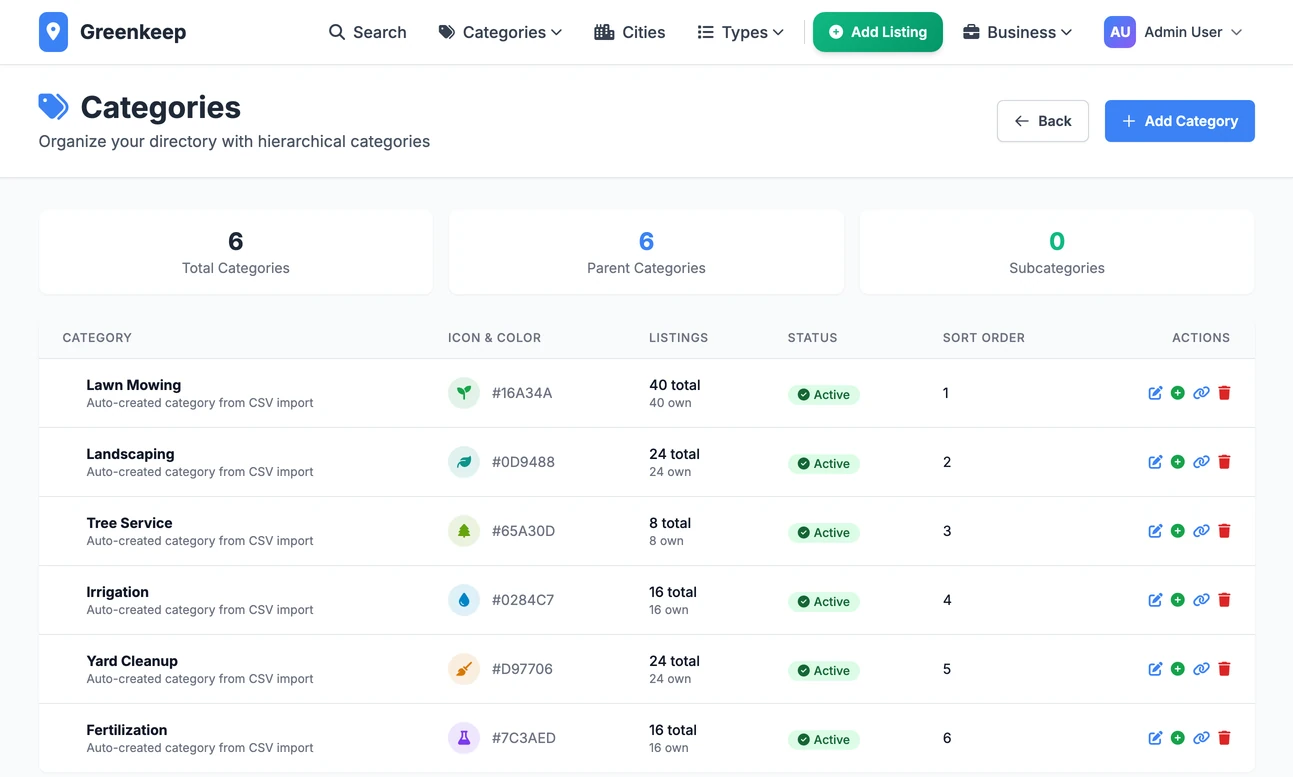Edit the Lawn Mowing category
The image size is (1293, 777).
click(1155, 393)
